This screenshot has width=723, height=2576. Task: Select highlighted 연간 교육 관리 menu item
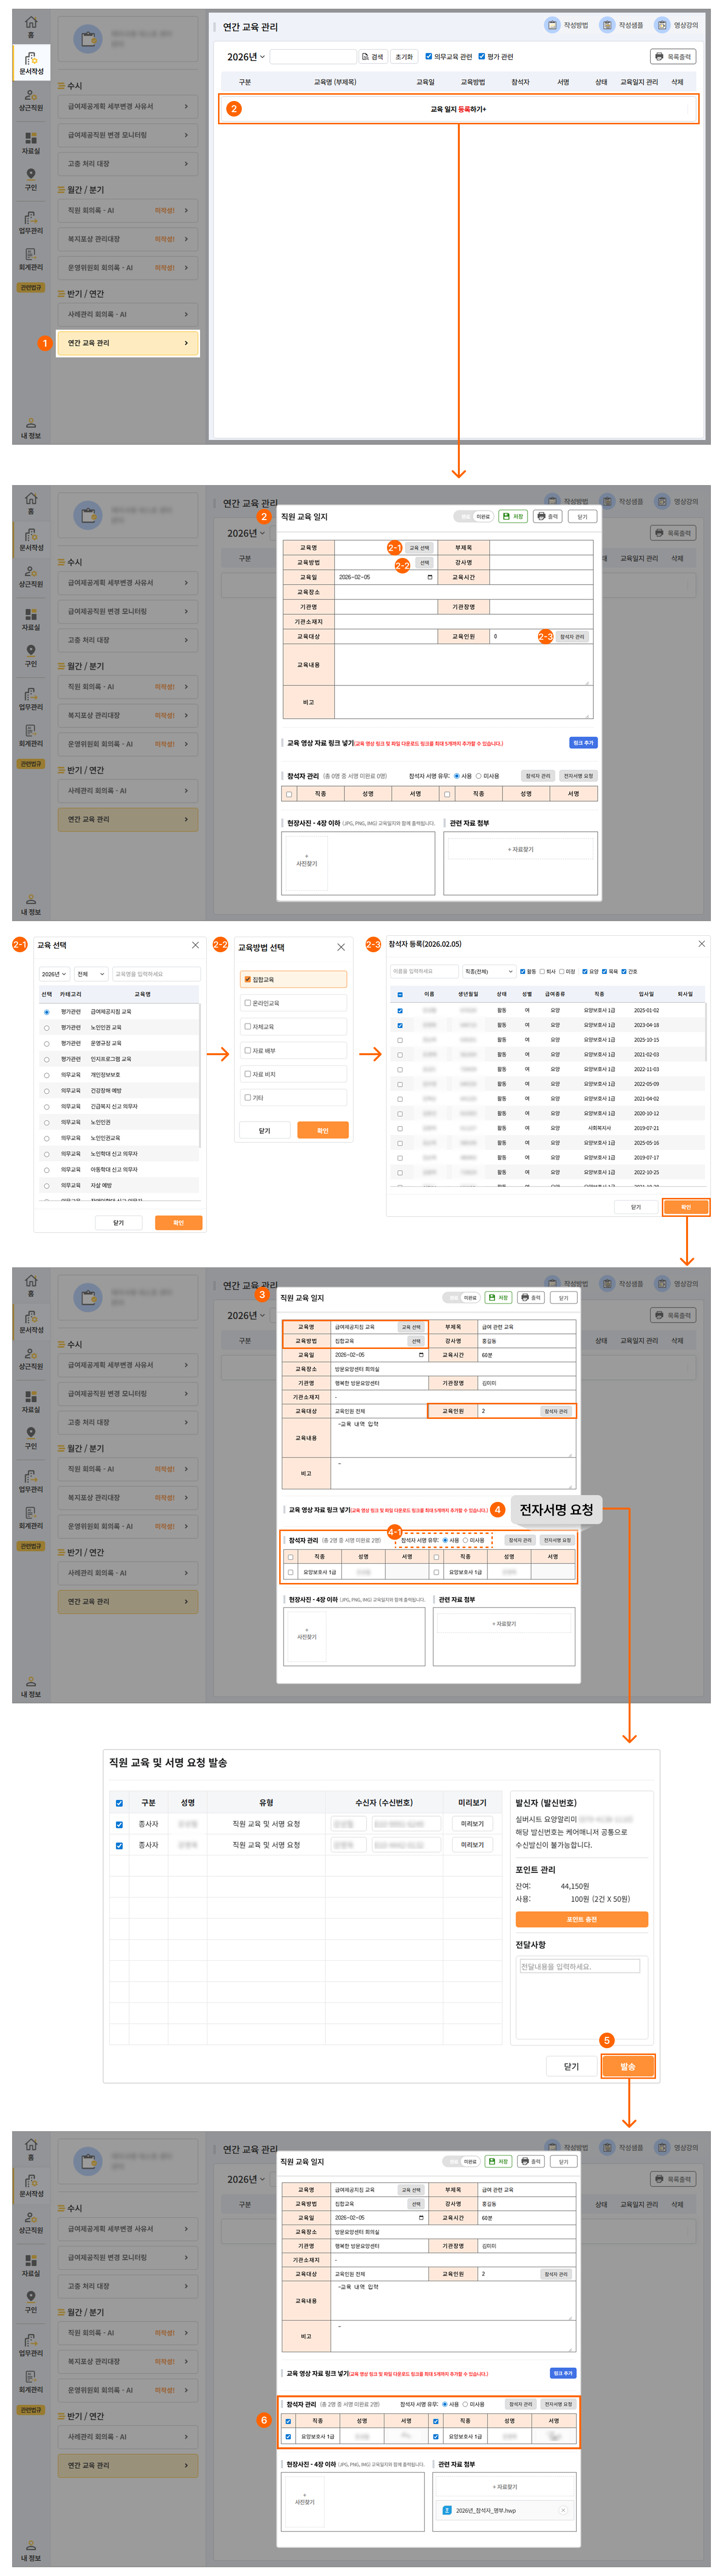point(128,343)
